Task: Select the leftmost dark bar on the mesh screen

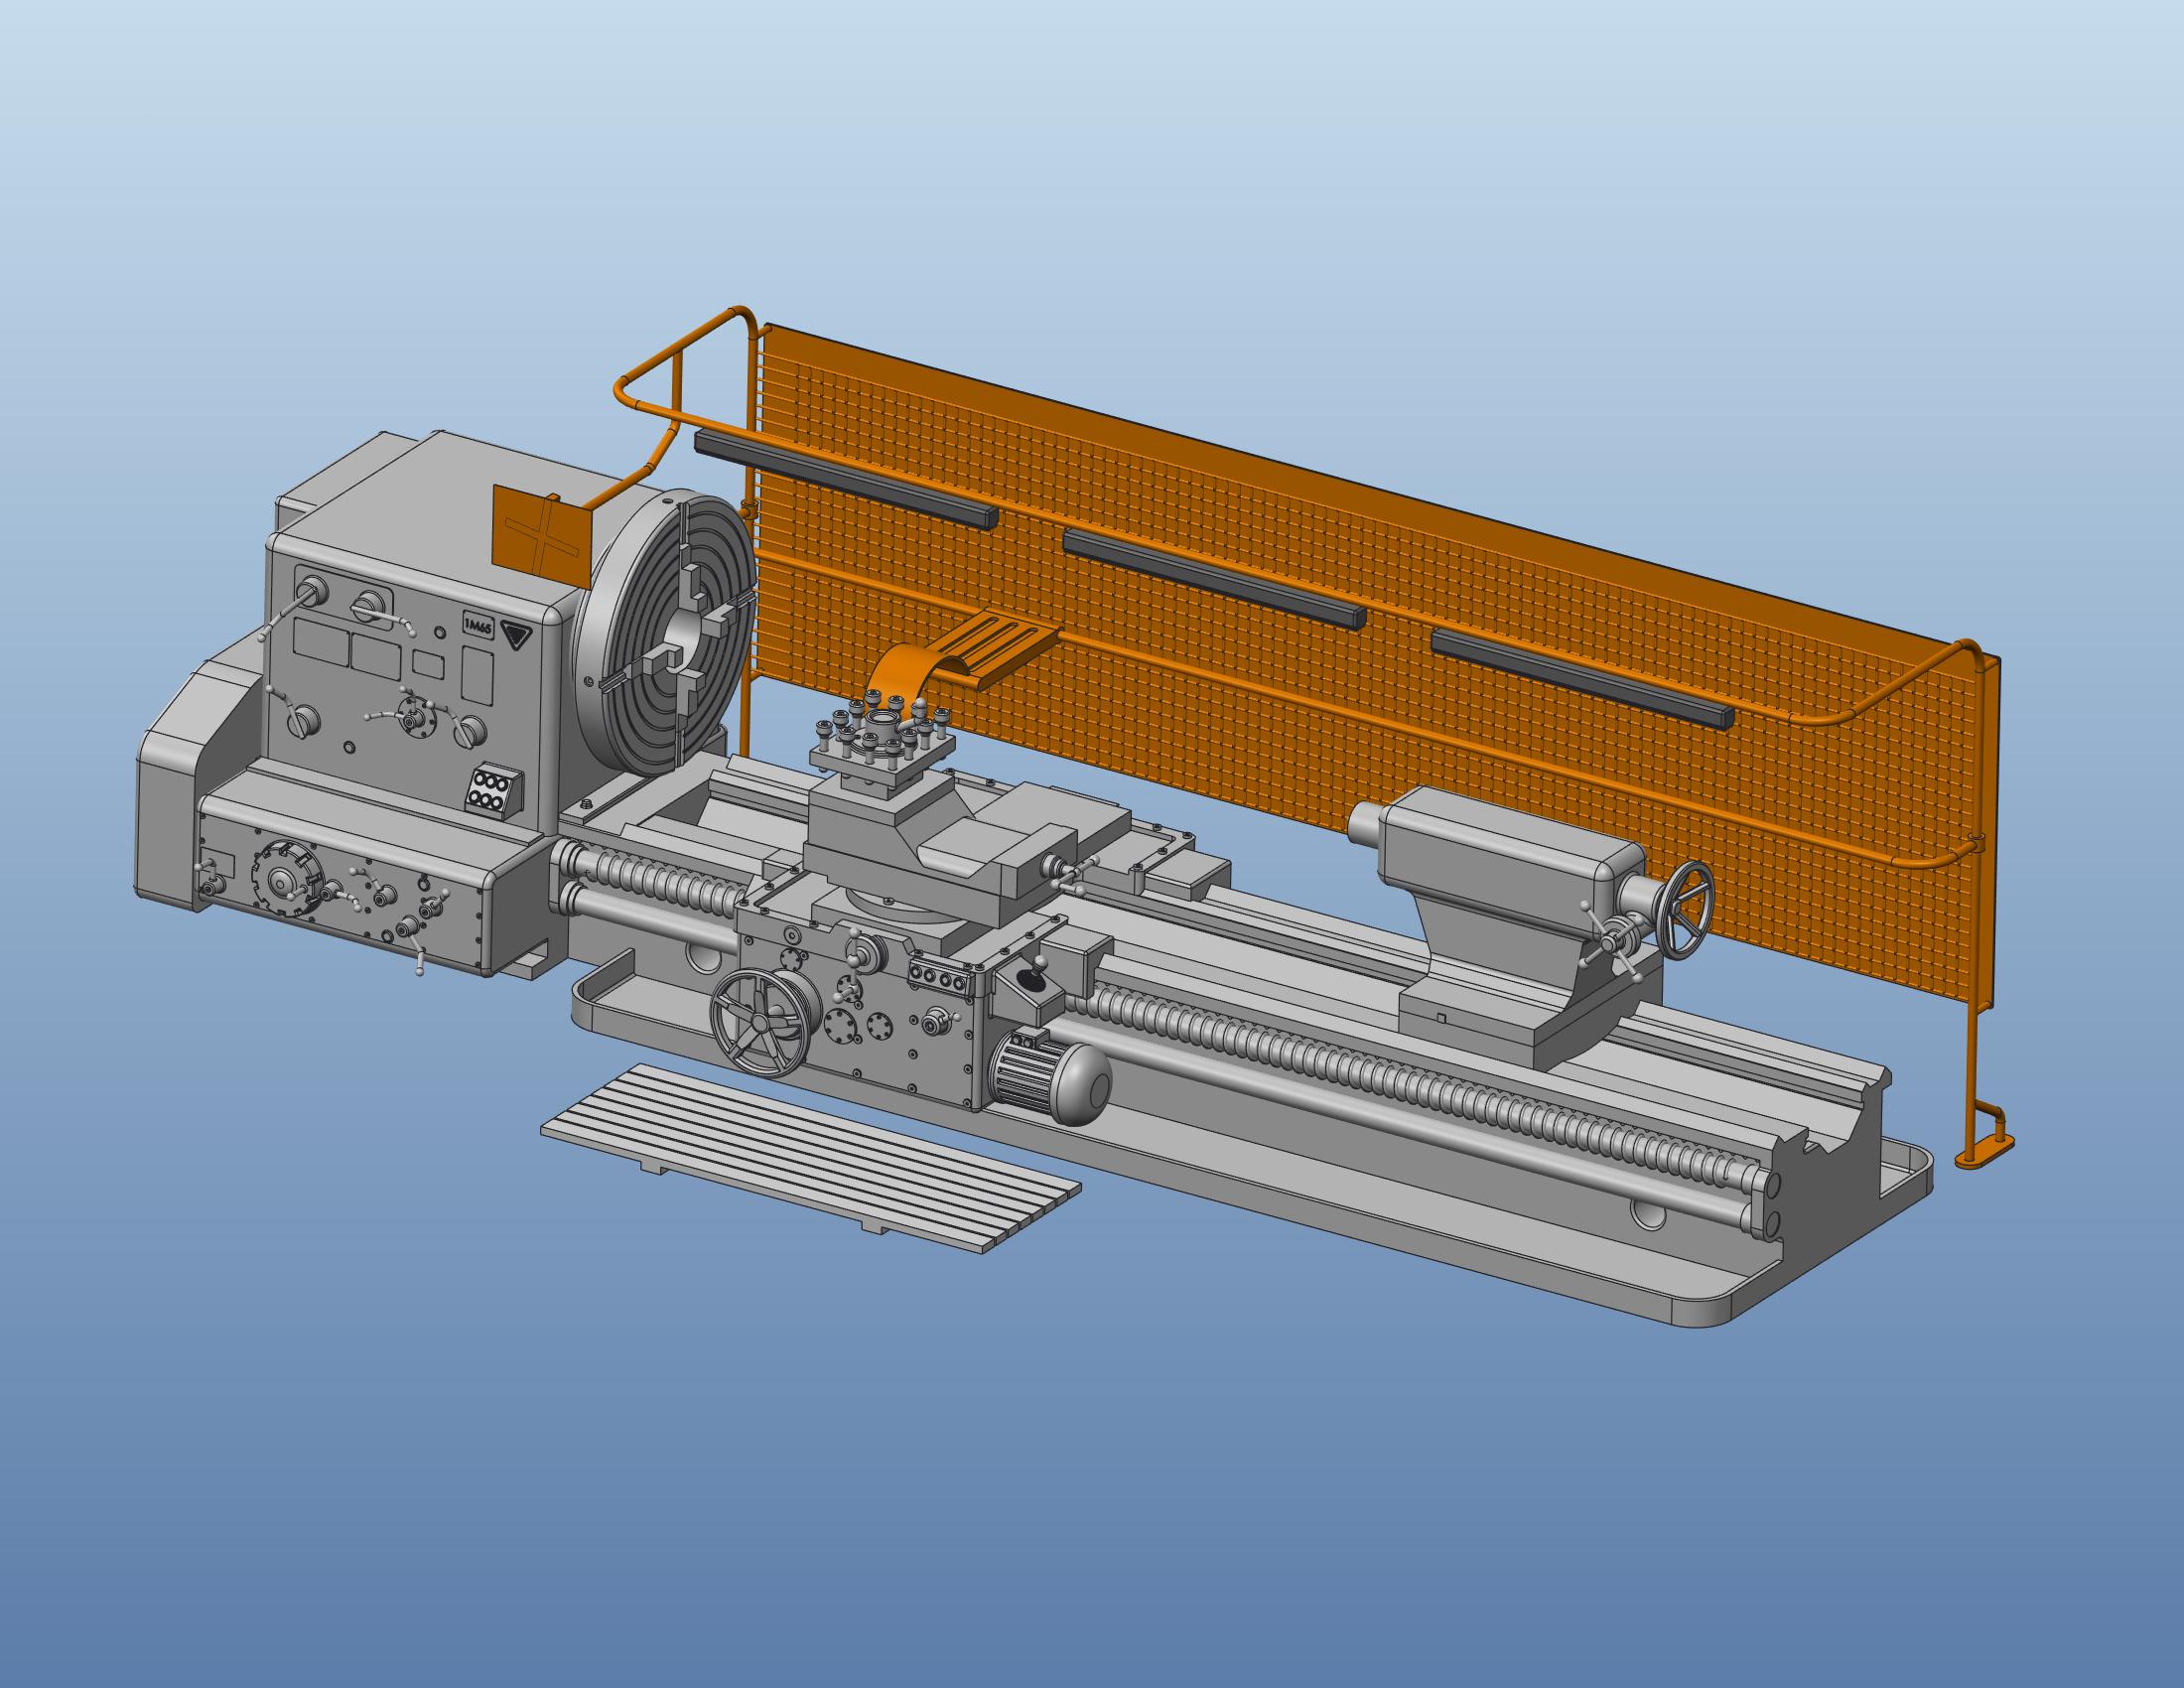Action: tap(846, 479)
